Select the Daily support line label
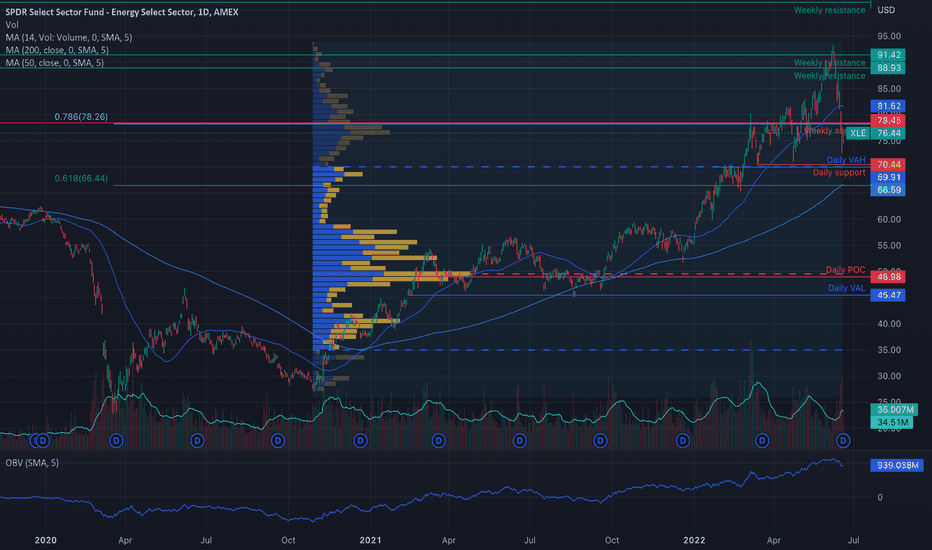The image size is (932, 550). [839, 172]
